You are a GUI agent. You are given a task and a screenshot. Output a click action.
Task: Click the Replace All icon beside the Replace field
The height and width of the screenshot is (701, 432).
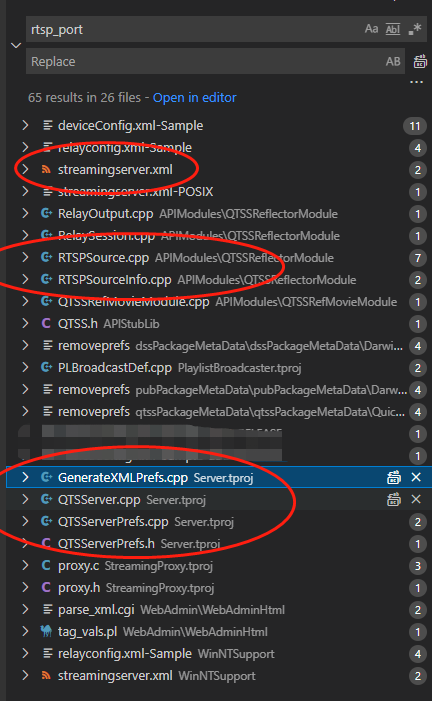(x=419, y=62)
